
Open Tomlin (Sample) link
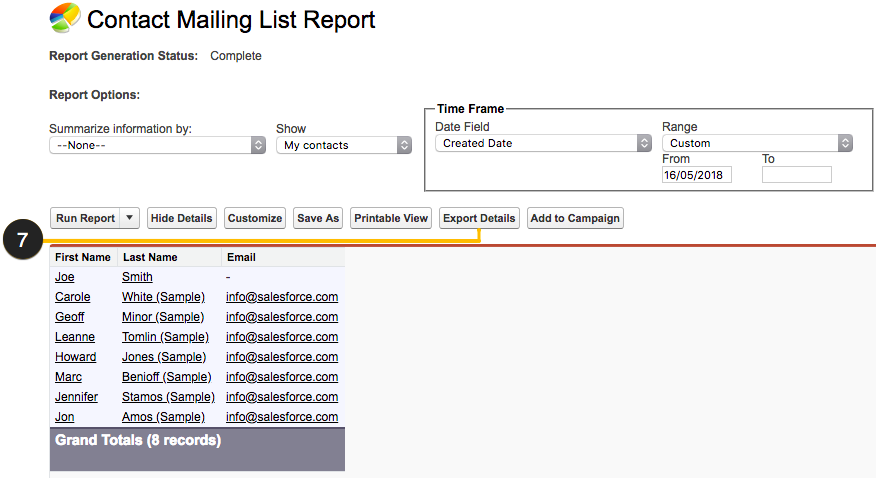[x=165, y=337]
